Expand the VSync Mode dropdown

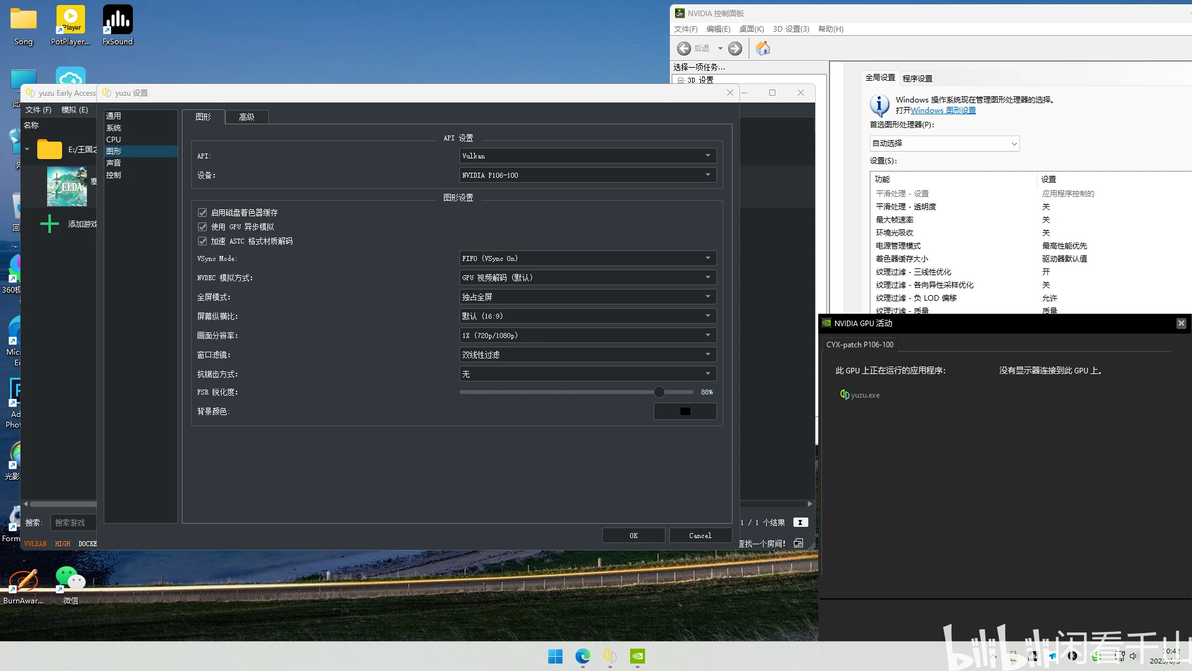pyautogui.click(x=586, y=258)
